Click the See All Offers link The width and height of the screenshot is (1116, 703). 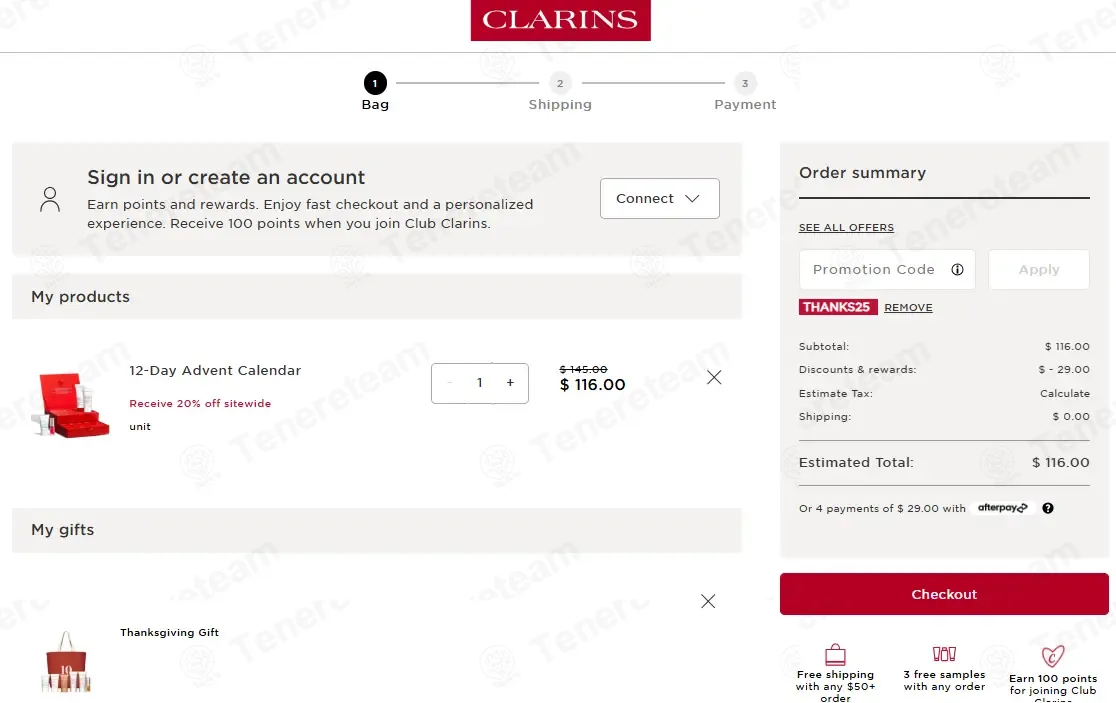846,228
